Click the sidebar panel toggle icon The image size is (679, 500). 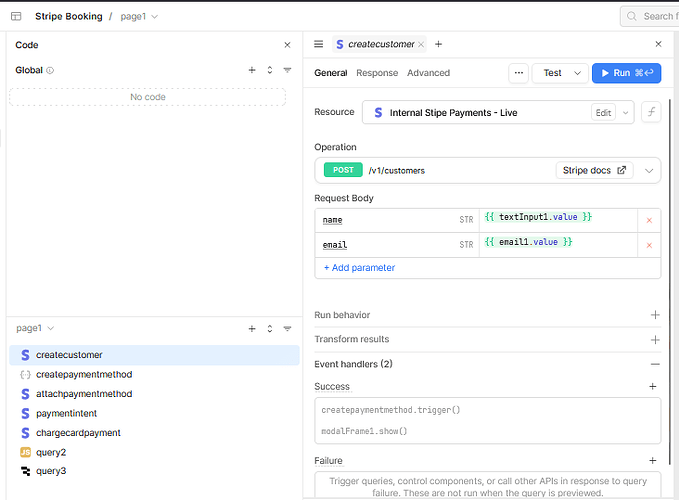pos(16,17)
